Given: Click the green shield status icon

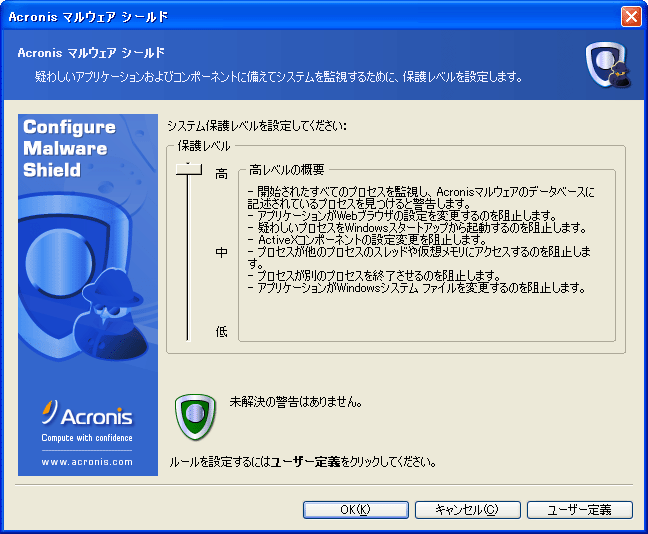Looking at the screenshot, I should coord(195,416).
